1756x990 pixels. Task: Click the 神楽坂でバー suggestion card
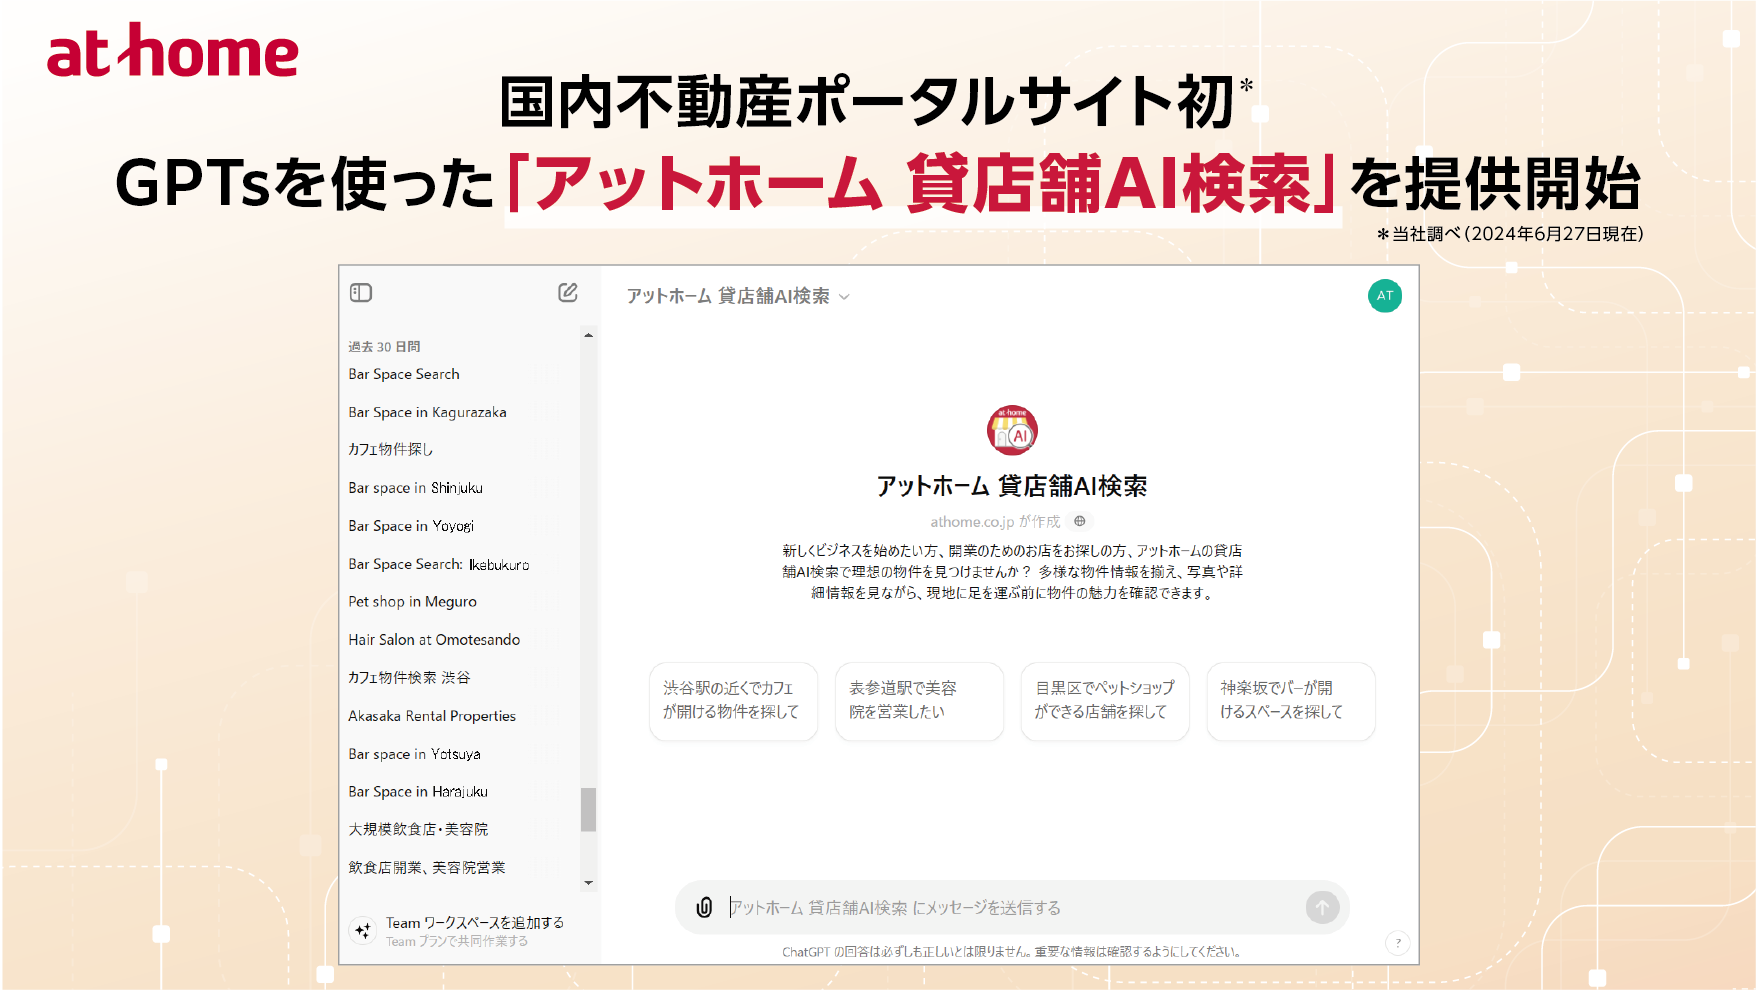tap(1291, 701)
